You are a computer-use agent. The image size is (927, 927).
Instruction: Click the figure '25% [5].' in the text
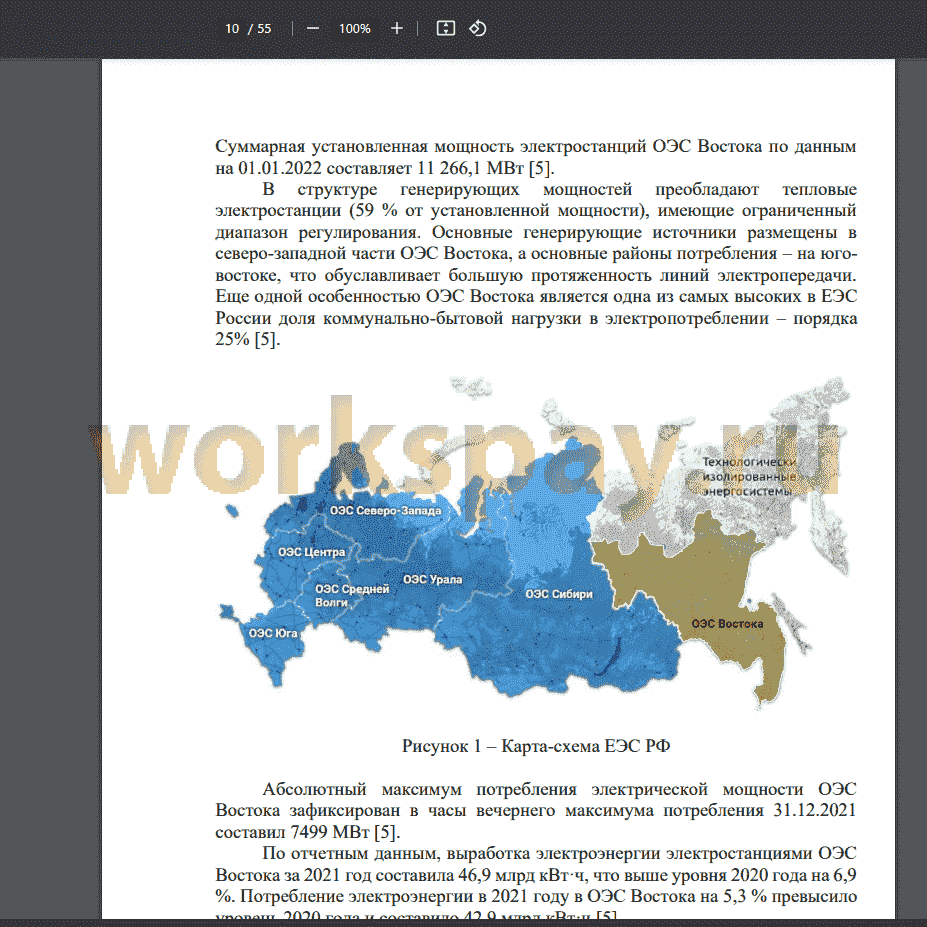247,339
